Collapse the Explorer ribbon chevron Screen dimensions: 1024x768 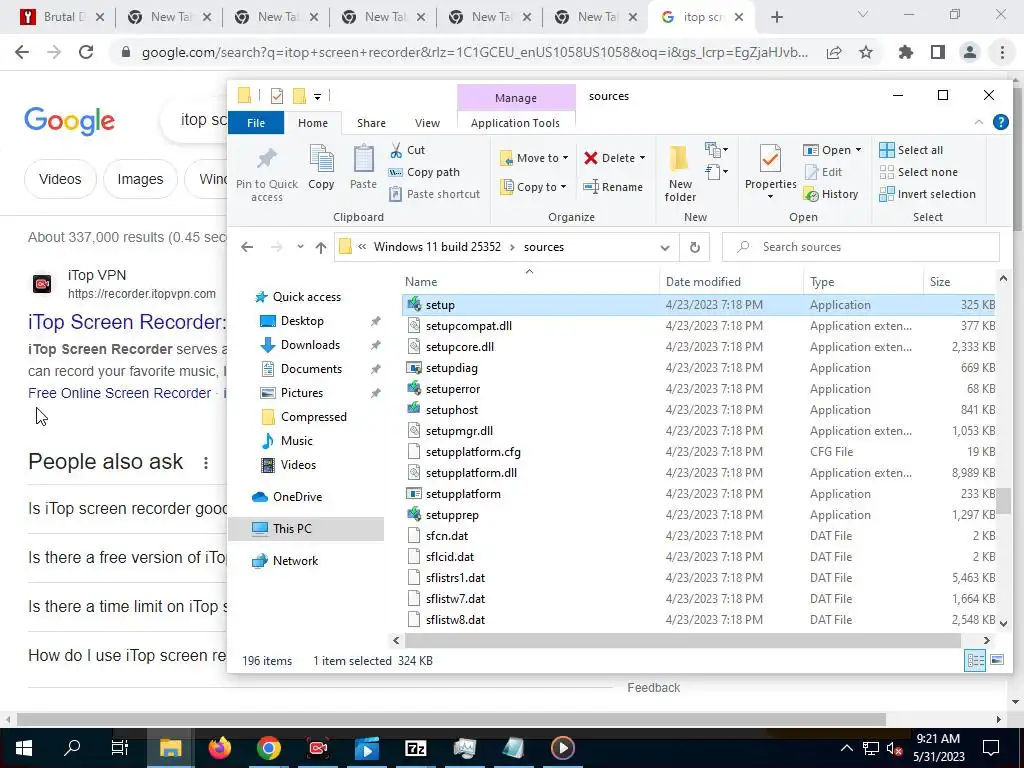(978, 122)
